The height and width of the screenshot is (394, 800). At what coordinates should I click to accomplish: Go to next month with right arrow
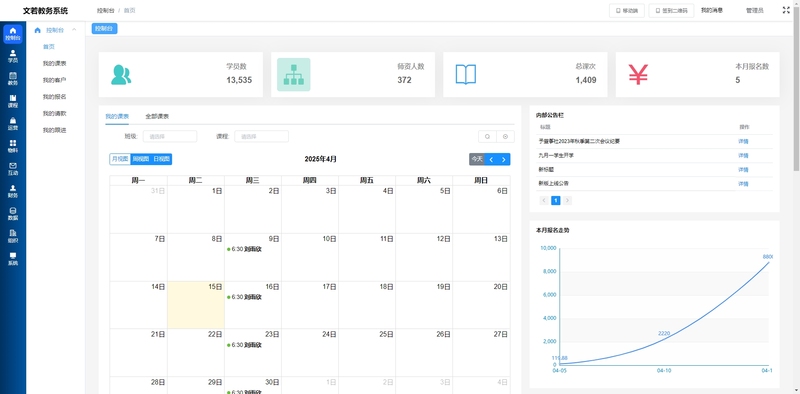coord(504,159)
